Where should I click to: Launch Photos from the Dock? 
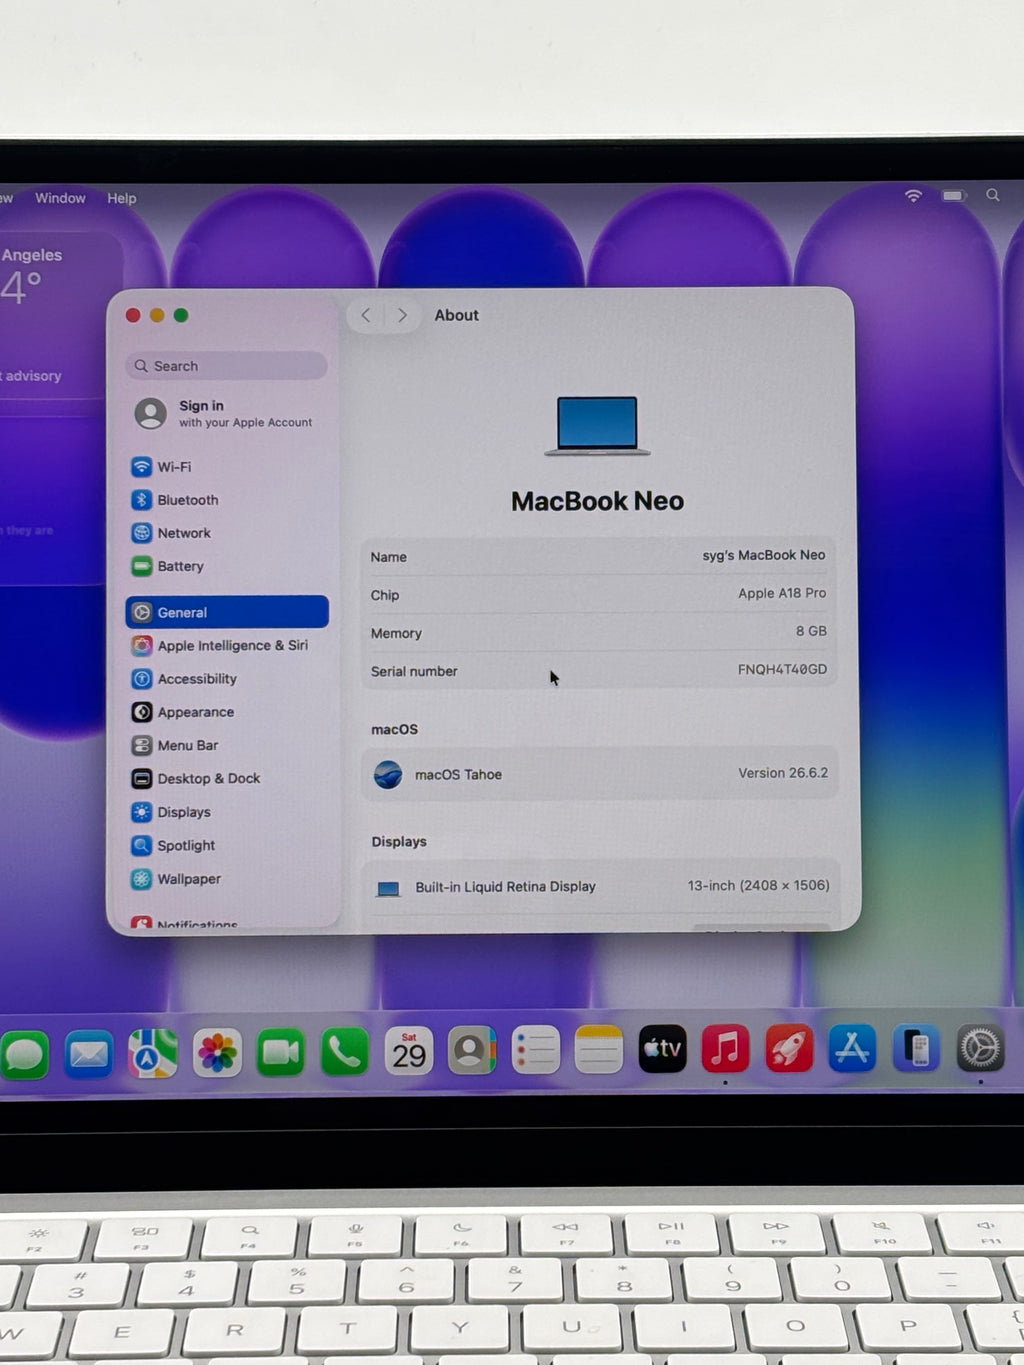(x=217, y=1052)
